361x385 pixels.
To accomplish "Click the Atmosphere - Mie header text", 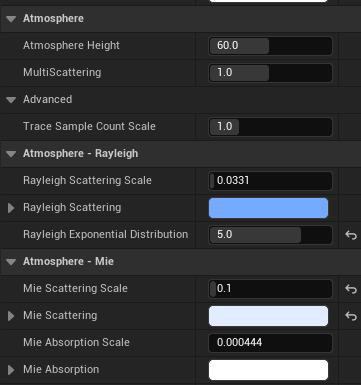I will click(x=68, y=261).
